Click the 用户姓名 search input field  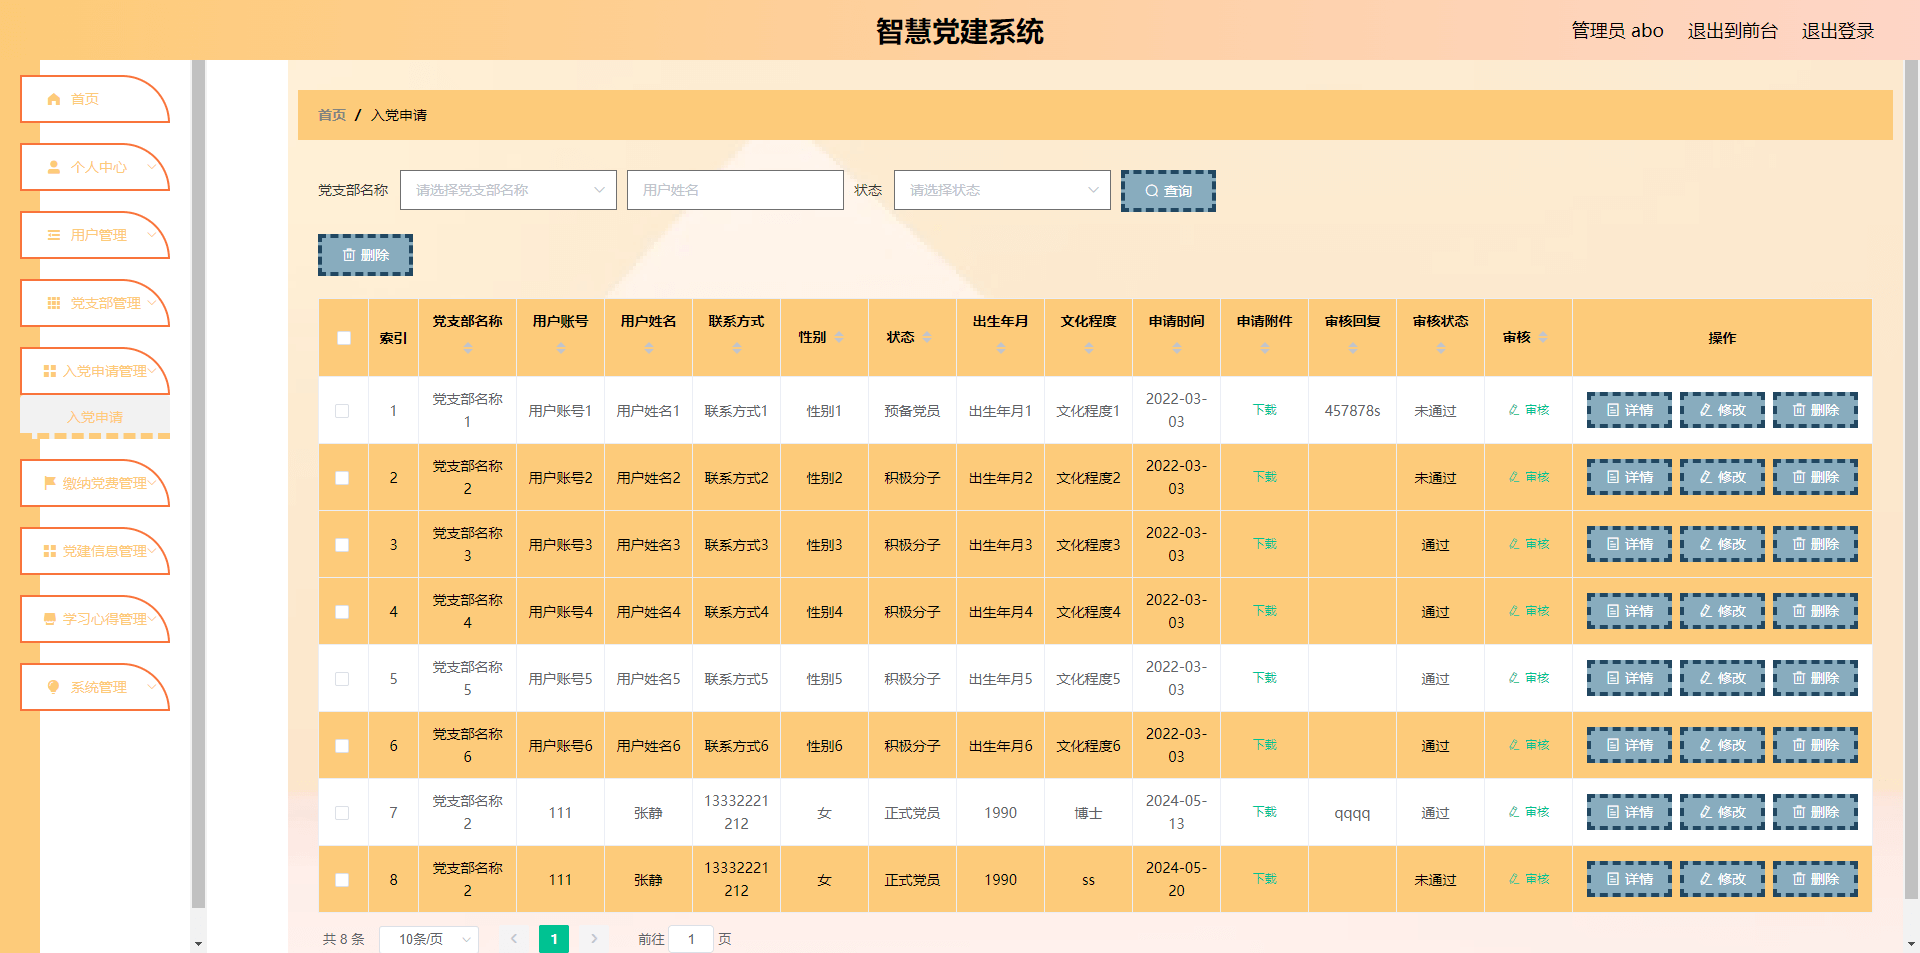click(735, 190)
